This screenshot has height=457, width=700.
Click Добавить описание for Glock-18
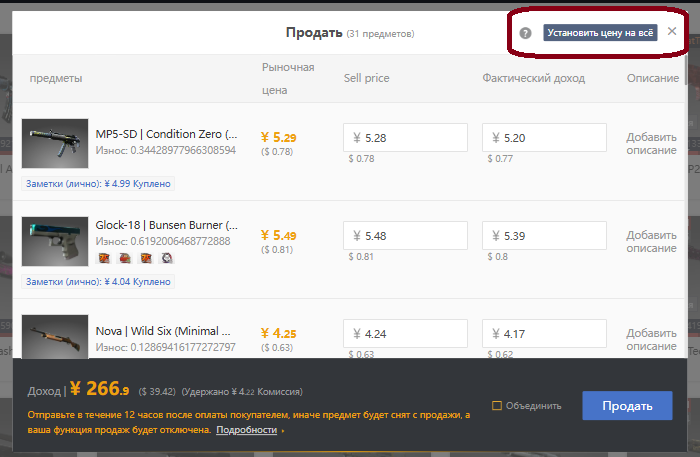pyautogui.click(x=651, y=241)
